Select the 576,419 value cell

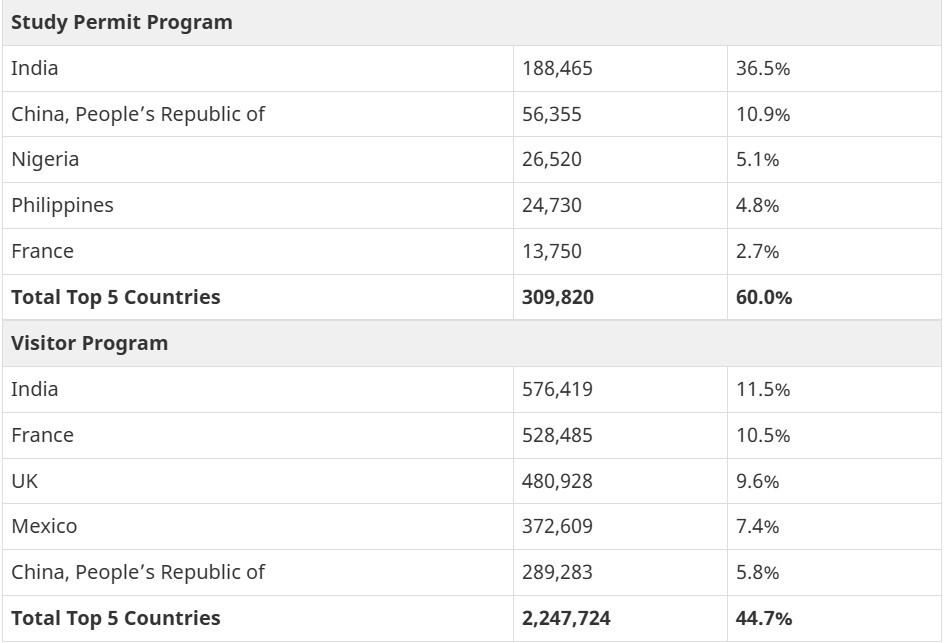557,389
